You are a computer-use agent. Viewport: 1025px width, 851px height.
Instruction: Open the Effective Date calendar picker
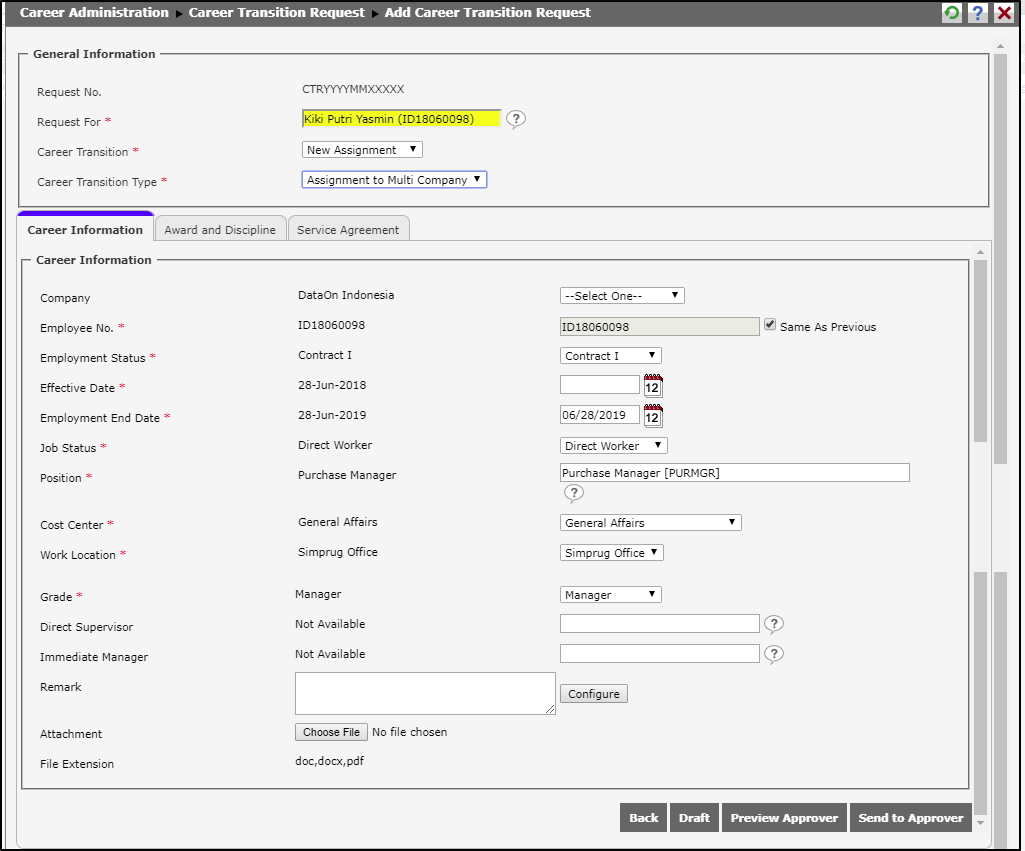coord(653,386)
